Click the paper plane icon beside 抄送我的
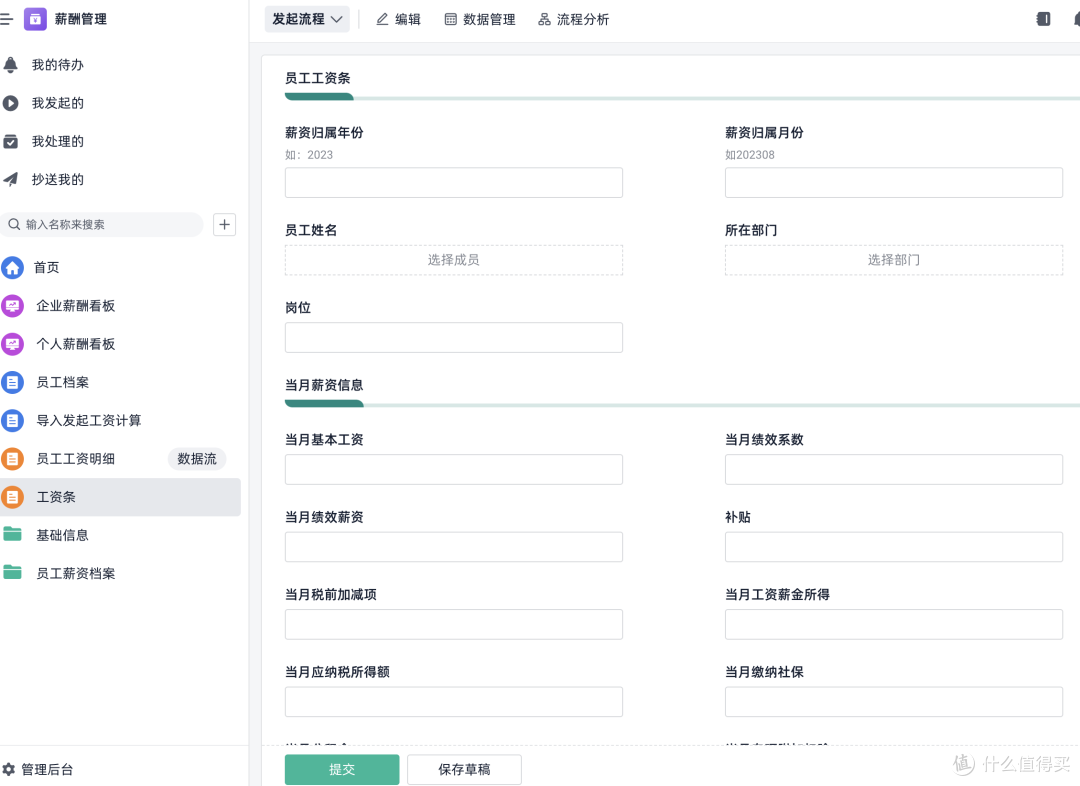The width and height of the screenshot is (1080, 786). coord(10,180)
